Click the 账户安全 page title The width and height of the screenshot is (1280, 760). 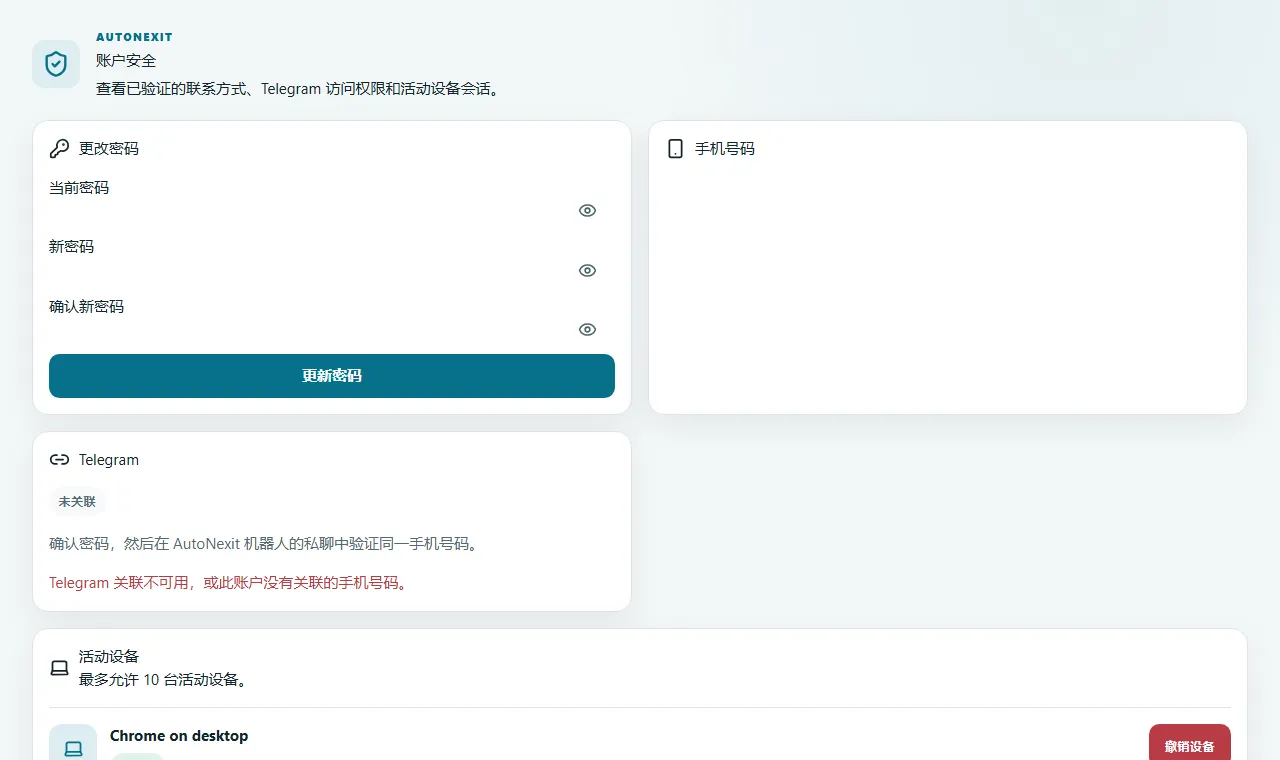(126, 60)
